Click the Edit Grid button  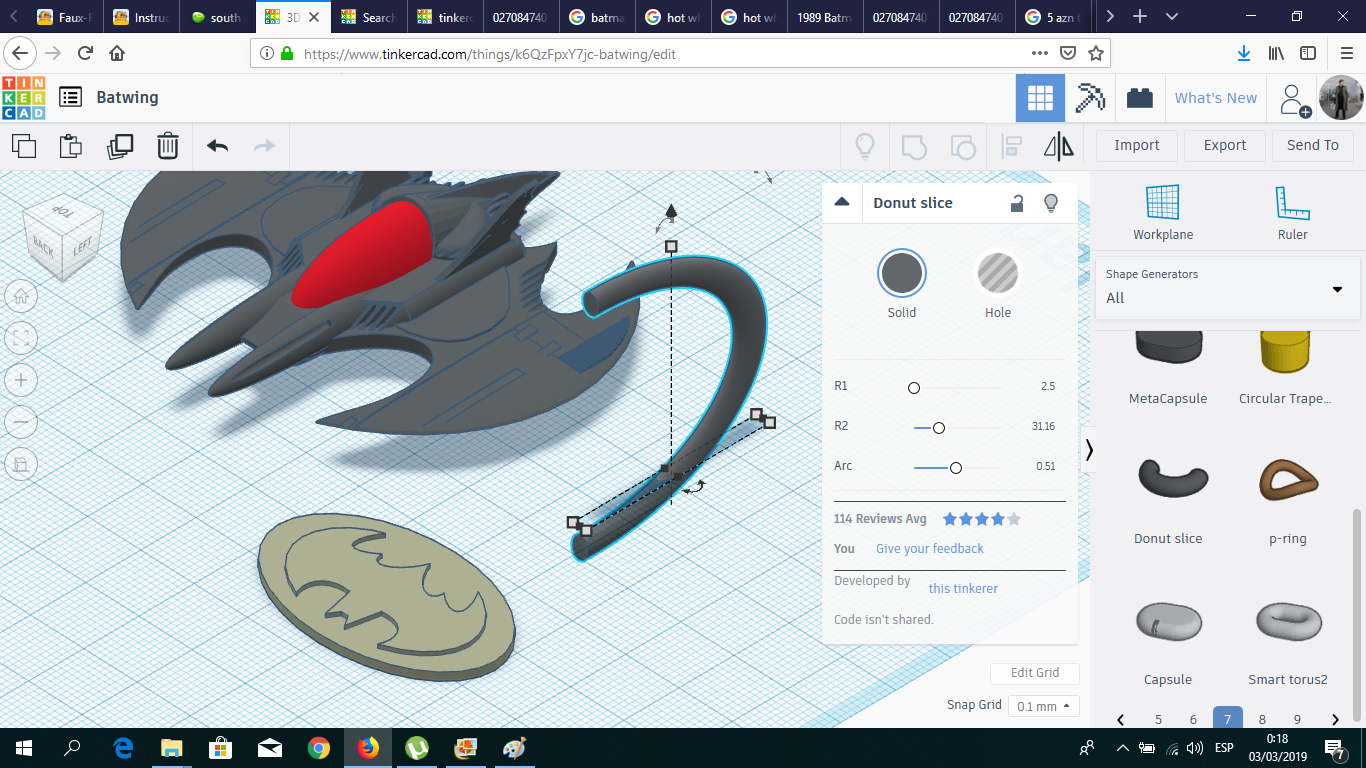[1035, 673]
